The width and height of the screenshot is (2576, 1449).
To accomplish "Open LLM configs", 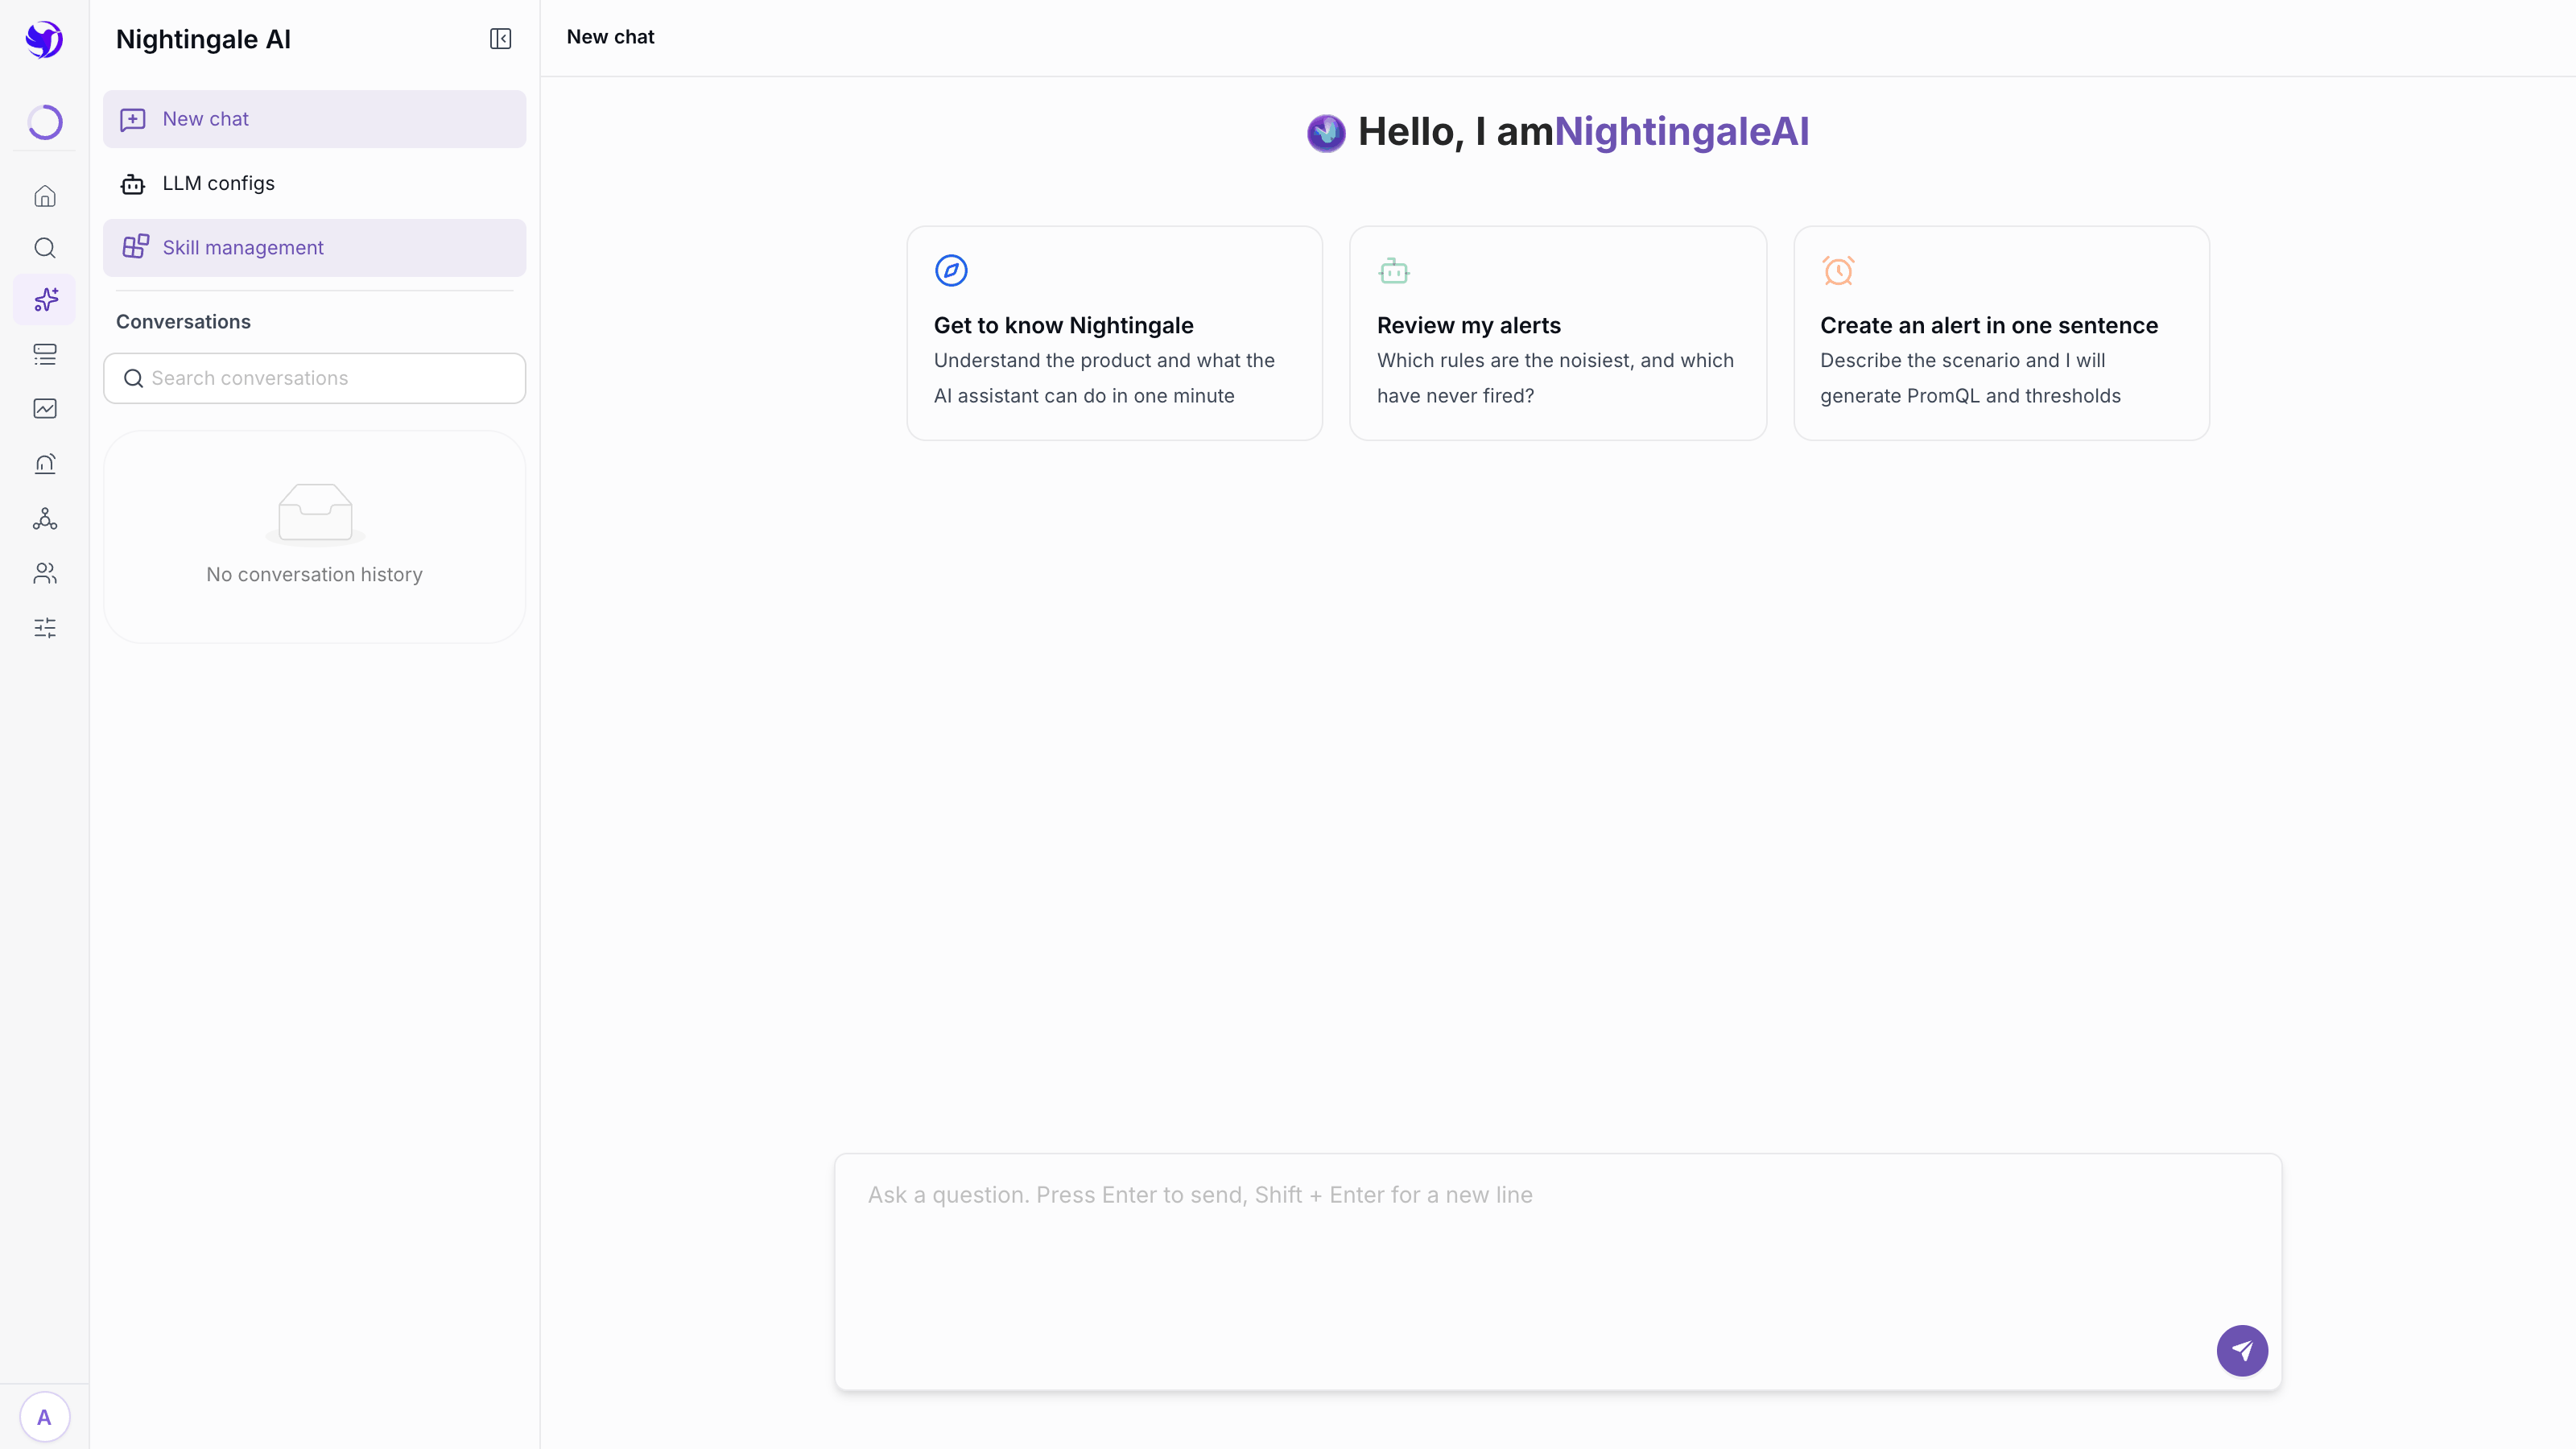I will (x=314, y=183).
